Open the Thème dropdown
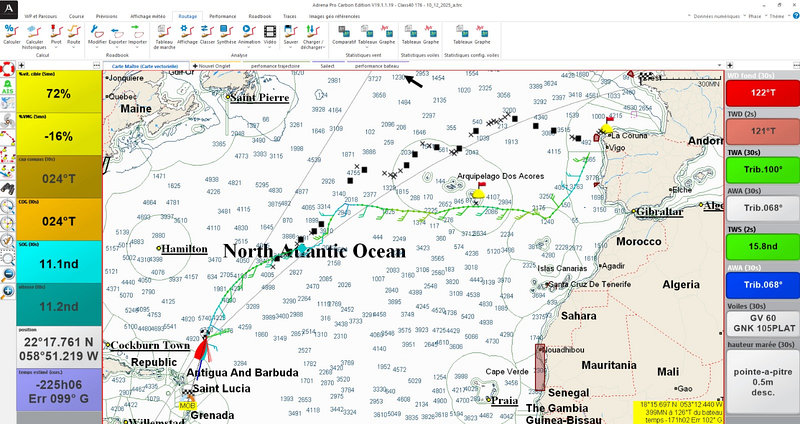This screenshot has height=424, width=800. (772, 17)
